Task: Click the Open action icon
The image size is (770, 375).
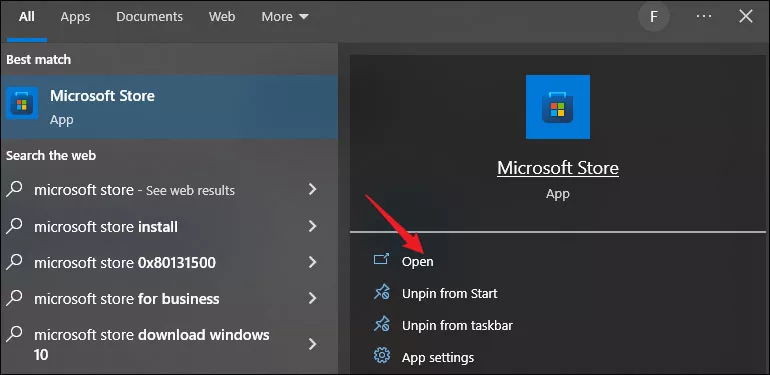Action: (x=382, y=259)
